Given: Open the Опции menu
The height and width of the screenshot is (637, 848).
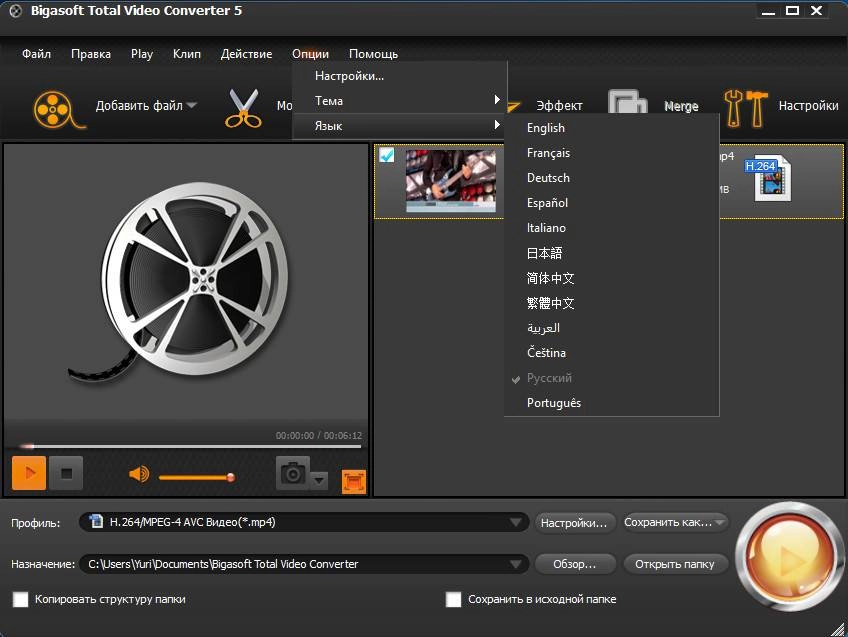Looking at the screenshot, I should (310, 54).
